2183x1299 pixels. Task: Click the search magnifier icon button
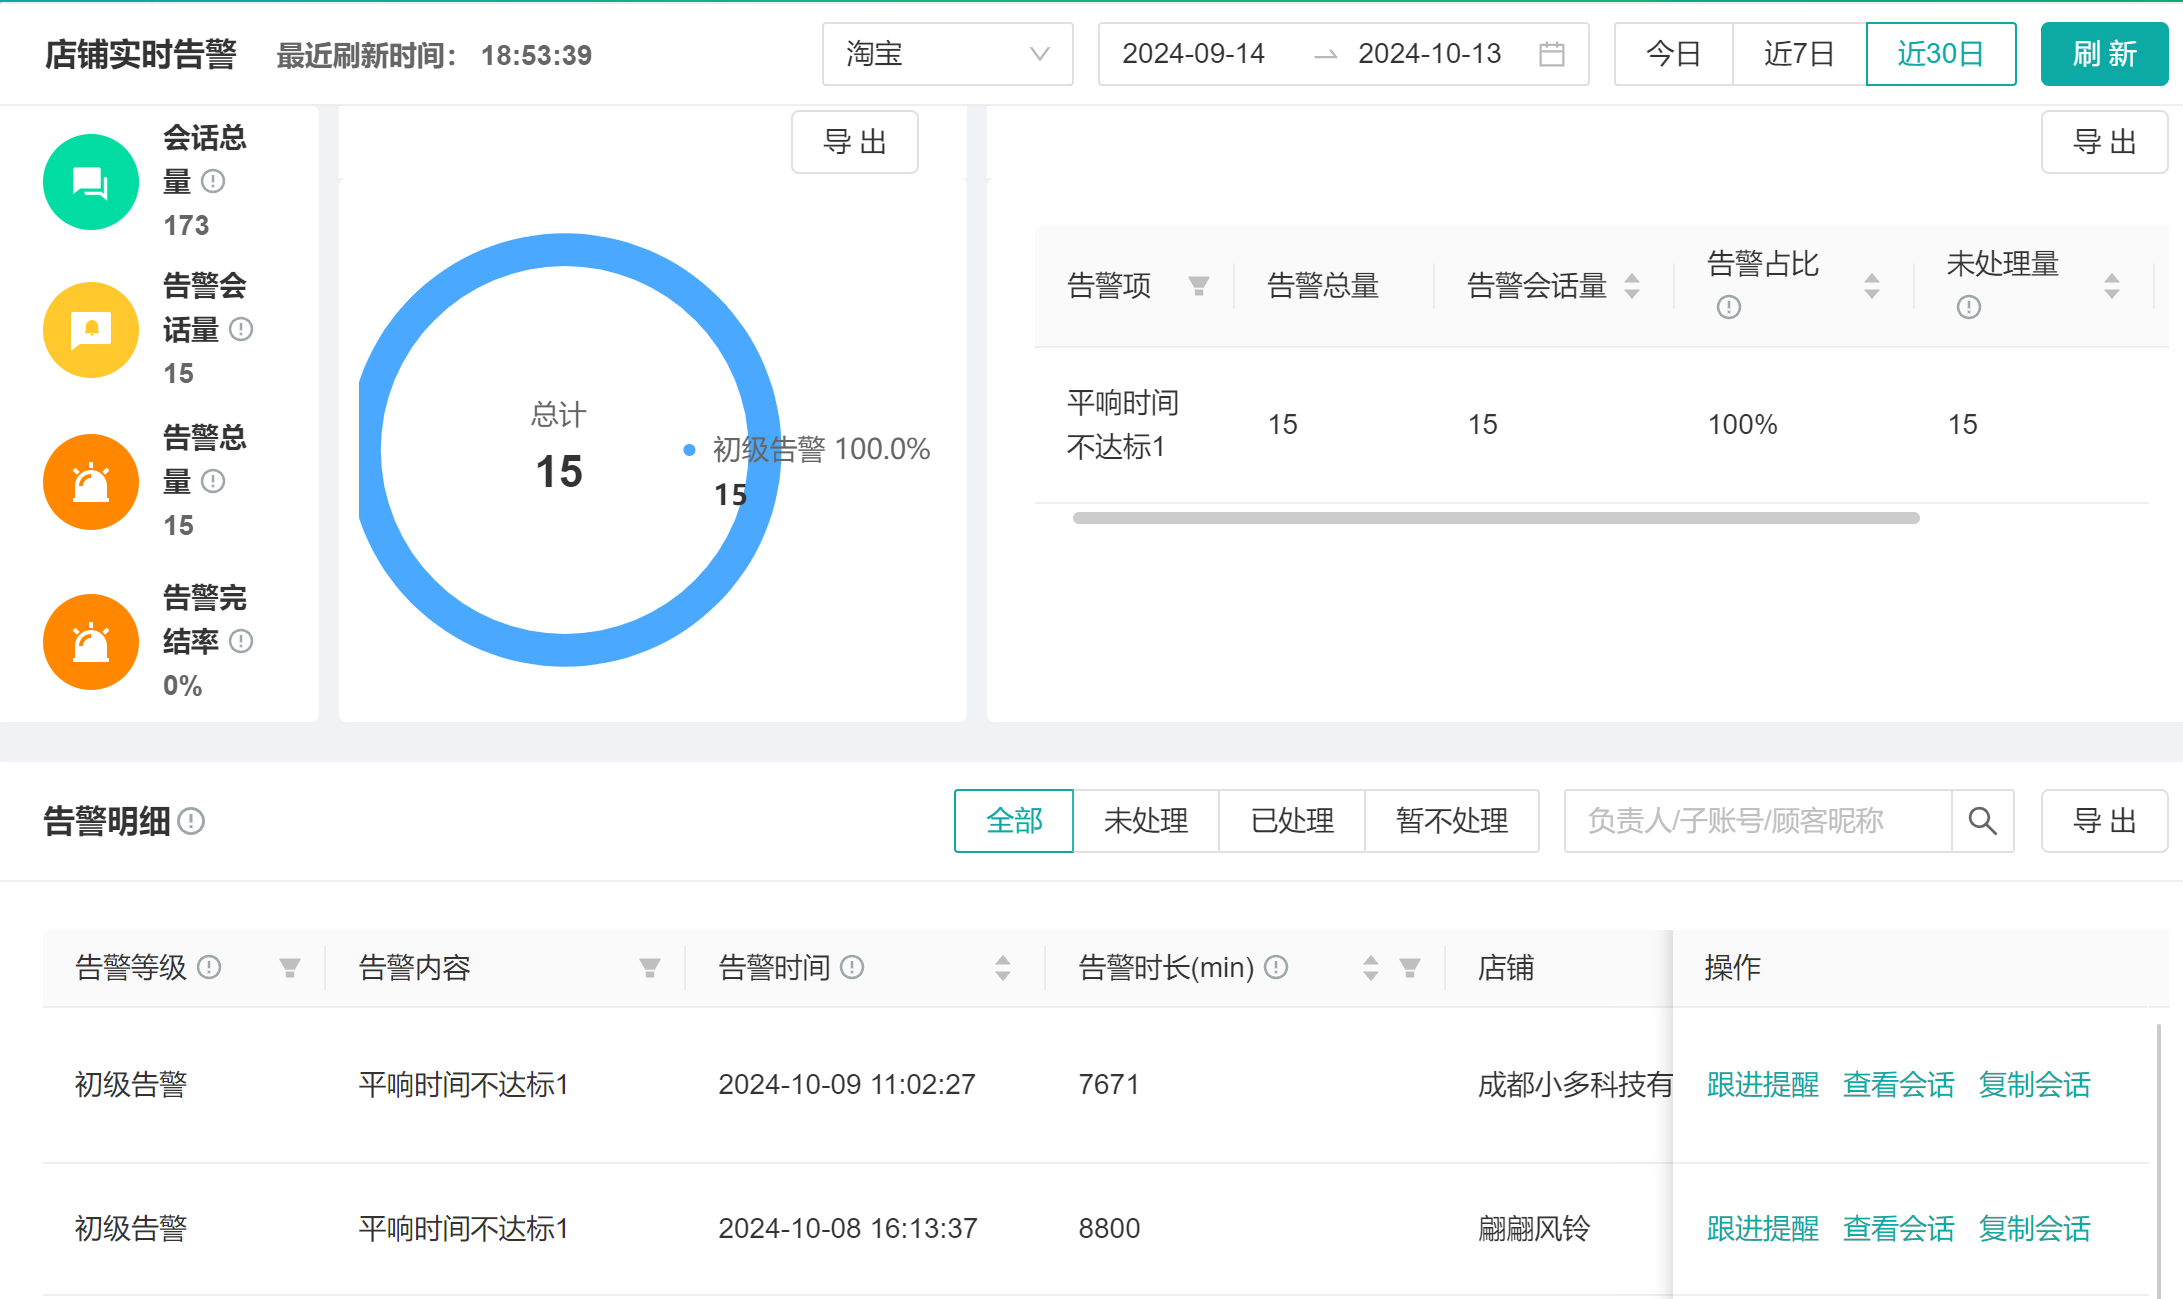click(1983, 821)
